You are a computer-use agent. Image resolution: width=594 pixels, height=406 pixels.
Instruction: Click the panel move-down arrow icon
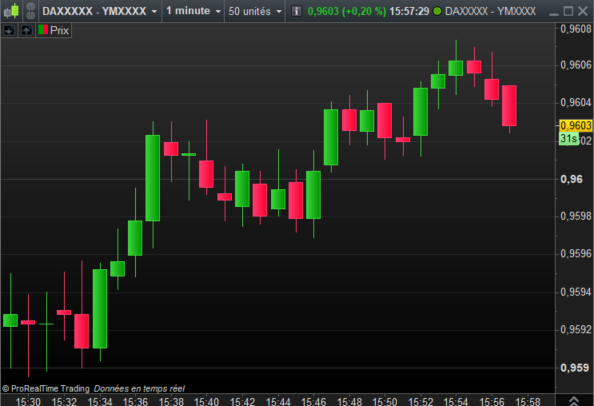(9, 30)
